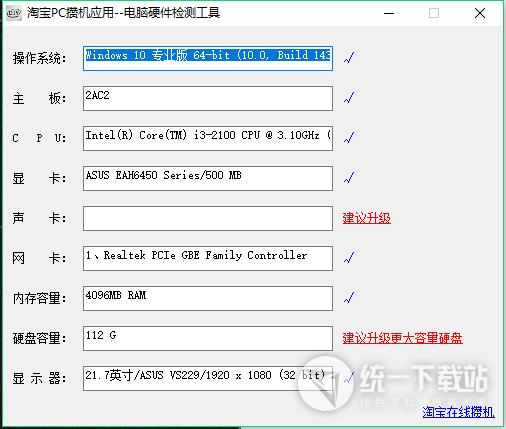This screenshot has height=429, width=506.
Task: Click the checkmark beside the ASUS EAH6450 field
Action: [x=349, y=177]
